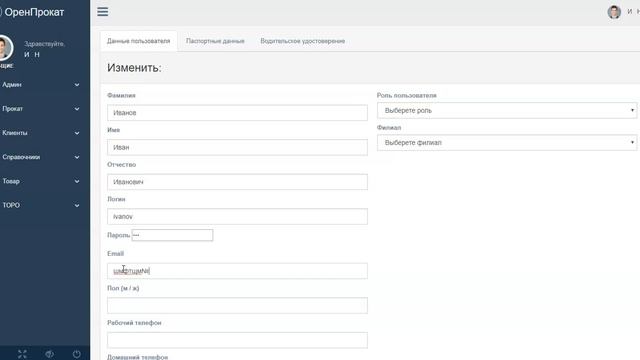Expand the Справочники sidebar menu
The height and width of the screenshot is (360, 640).
point(41,157)
